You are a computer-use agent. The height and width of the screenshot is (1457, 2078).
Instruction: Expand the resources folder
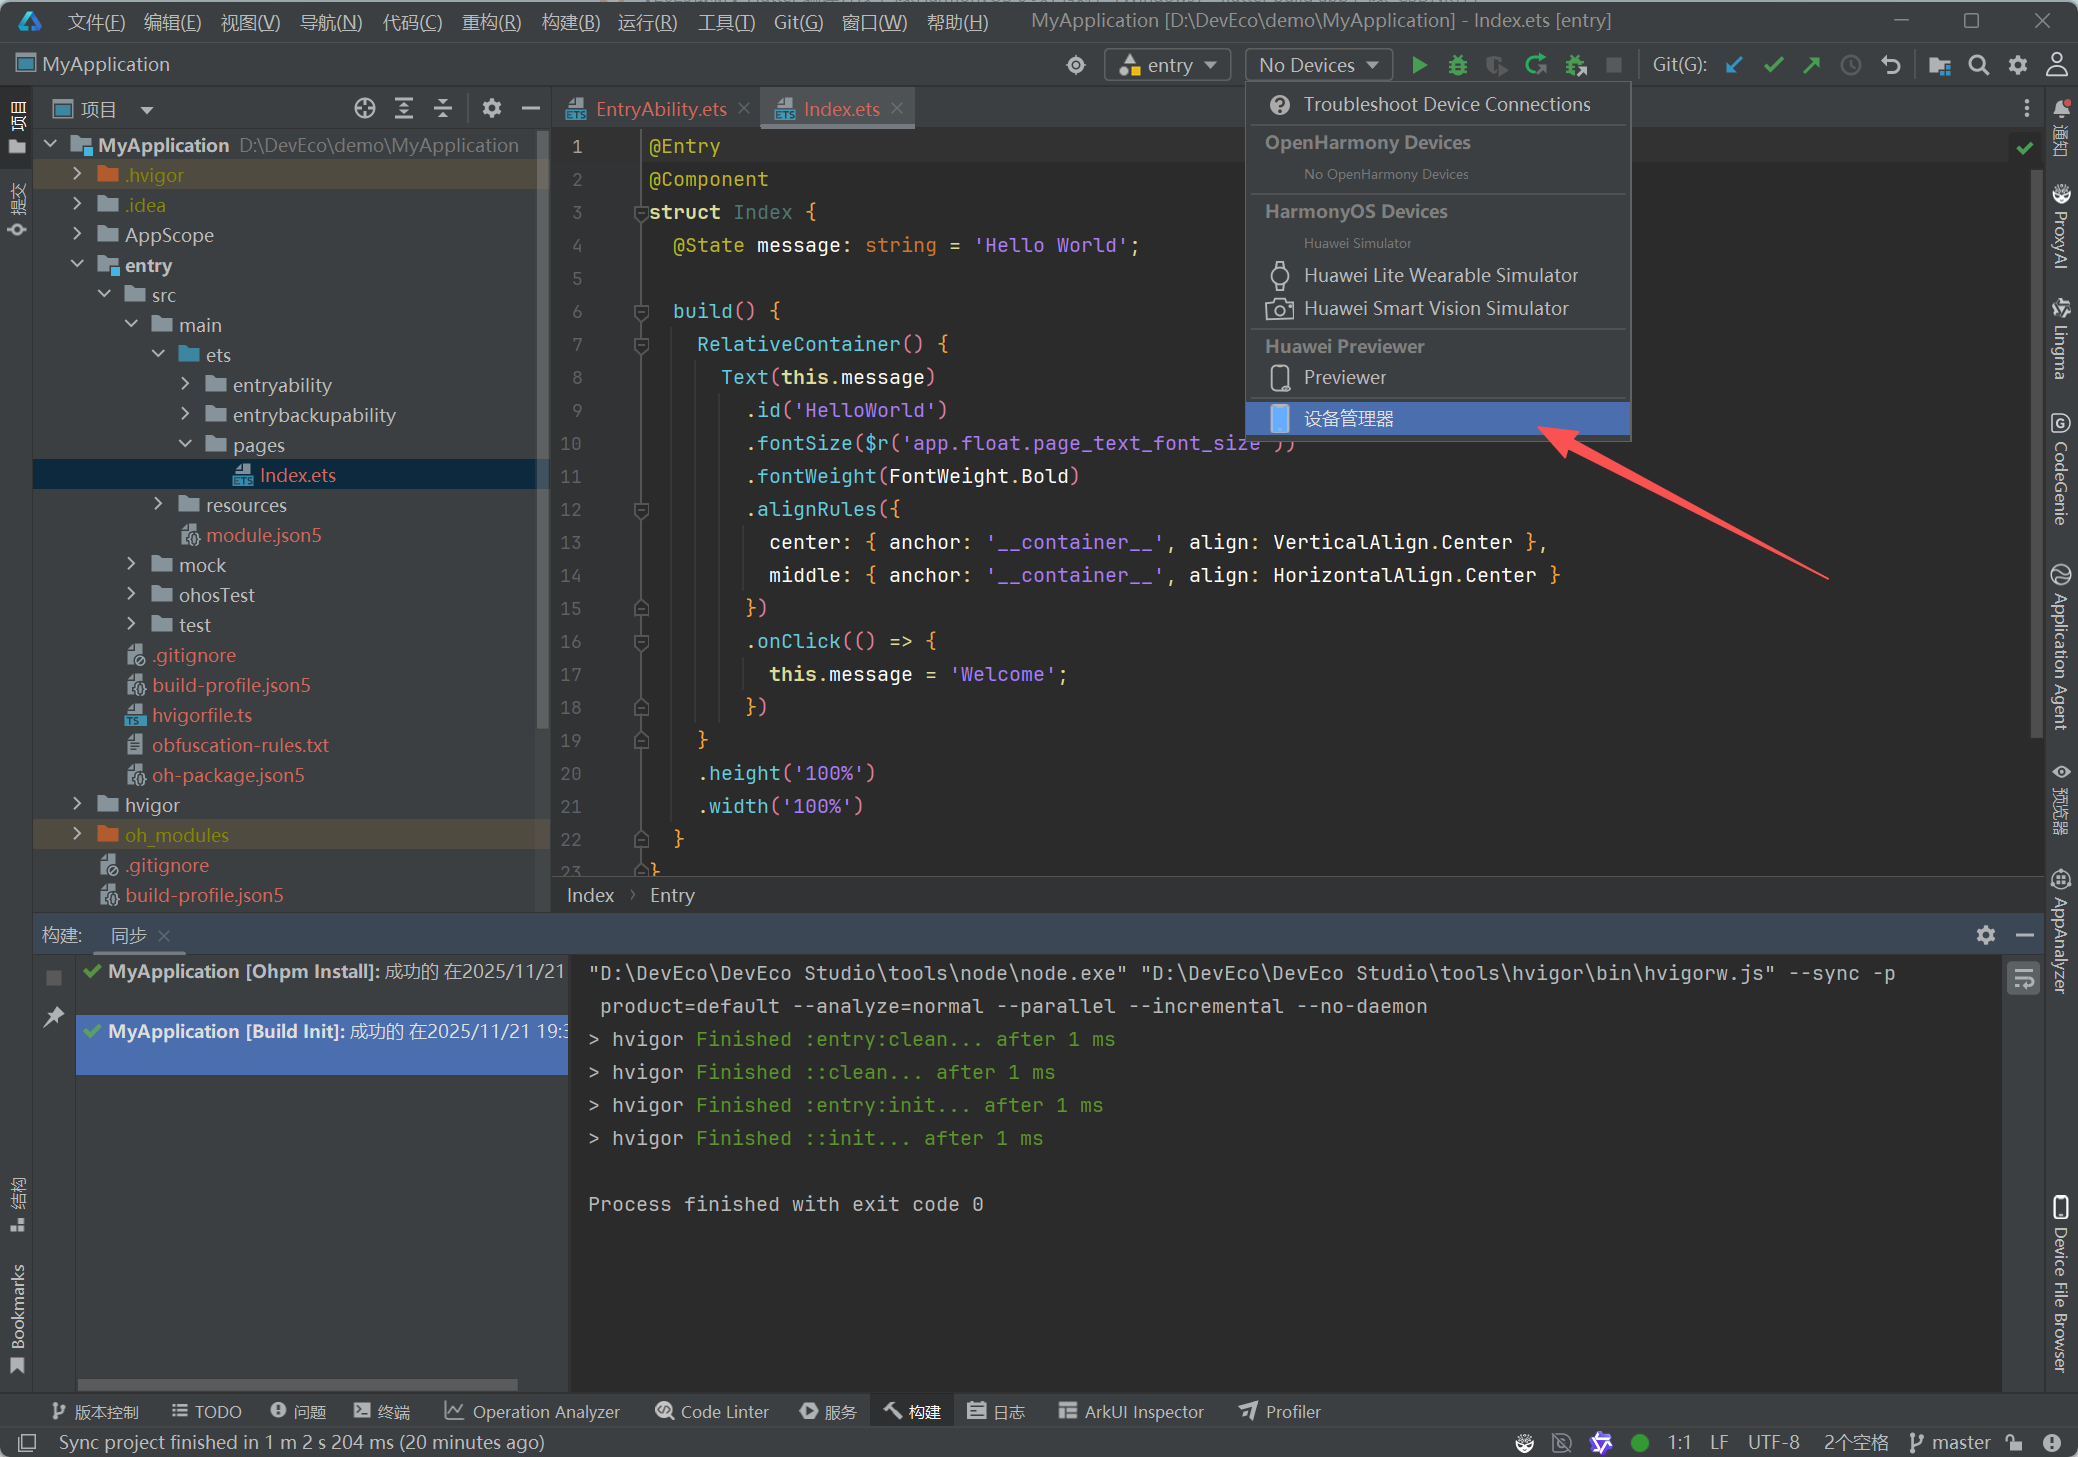pos(158,504)
